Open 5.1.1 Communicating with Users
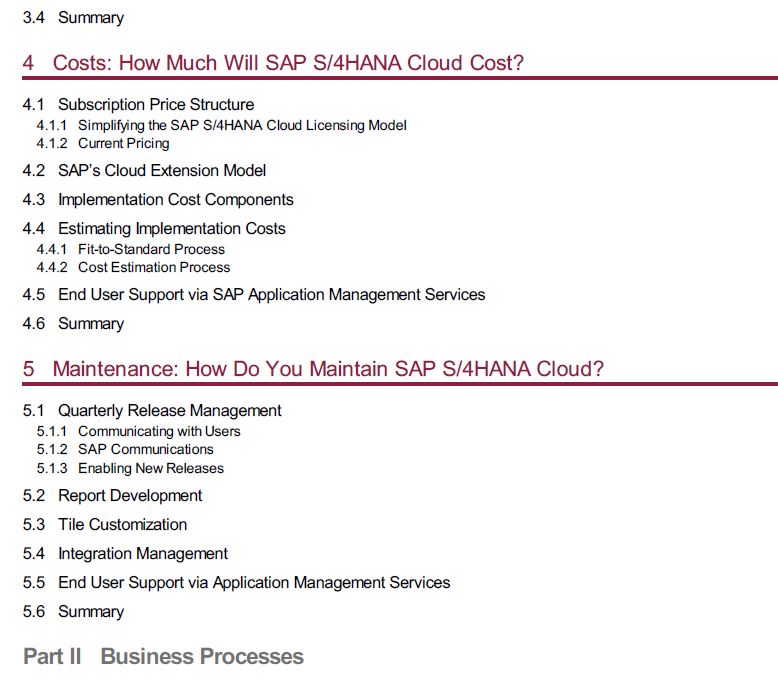This screenshot has height=693, width=778. point(138,432)
